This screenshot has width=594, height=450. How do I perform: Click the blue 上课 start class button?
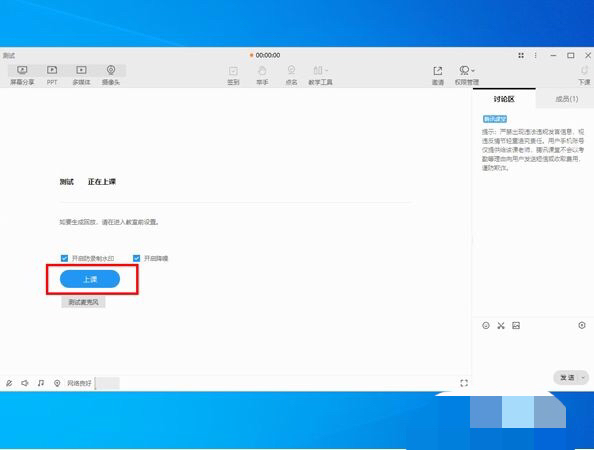tap(90, 279)
